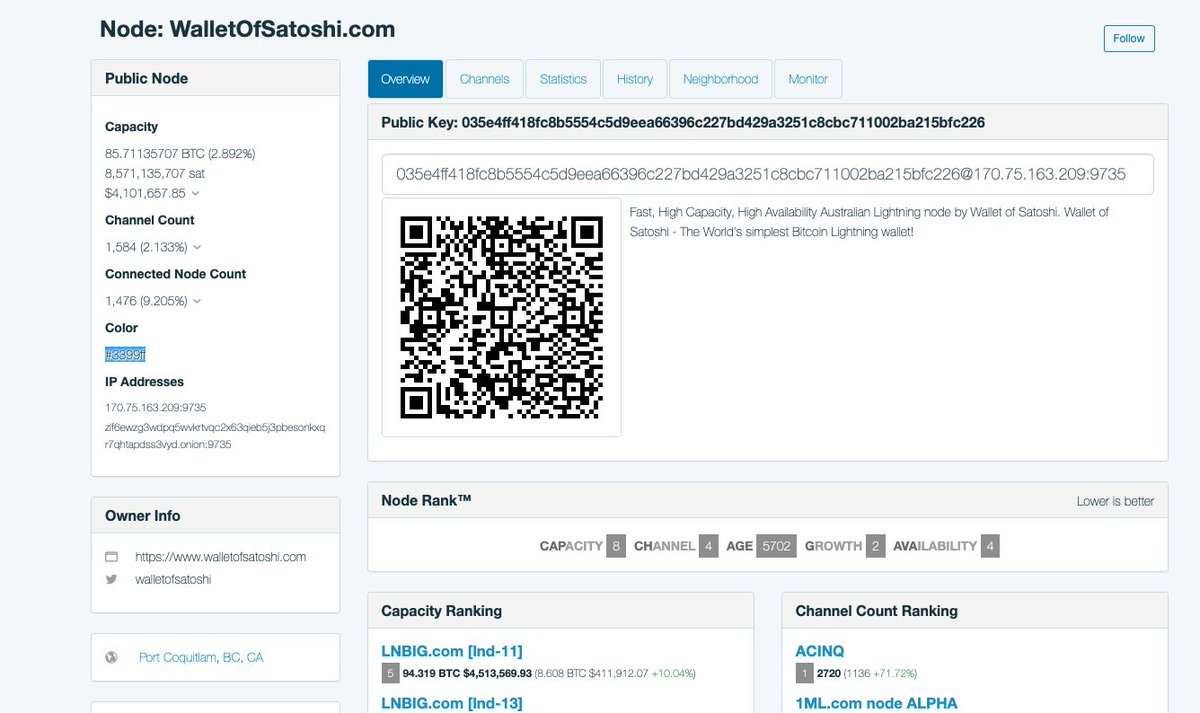Screen dimensions: 1200x713
Task: Click the node description about Wallet of Satoshi
Action: 869,222
